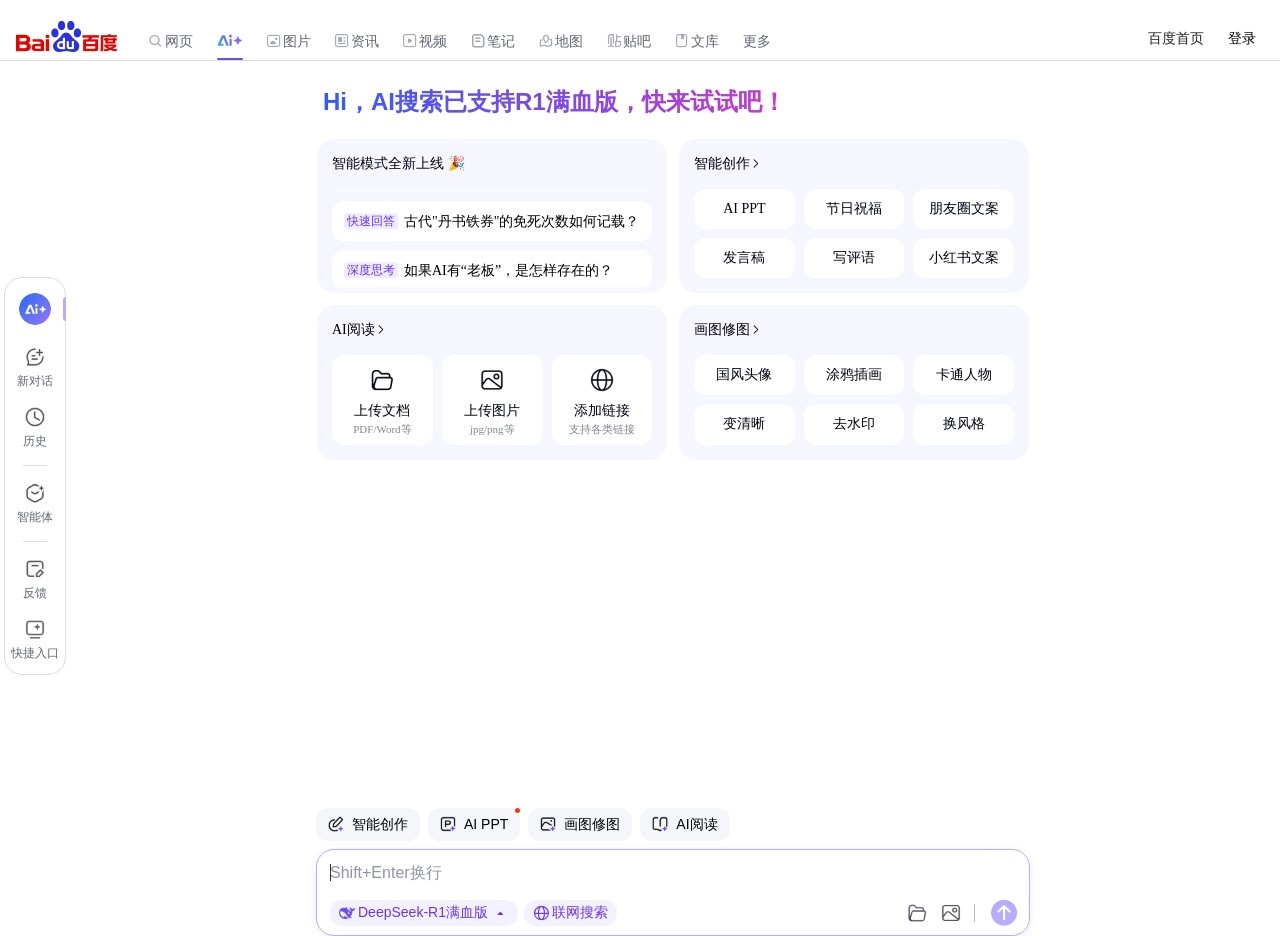
Task: Select the 去水印 watermark removal button
Action: [853, 423]
